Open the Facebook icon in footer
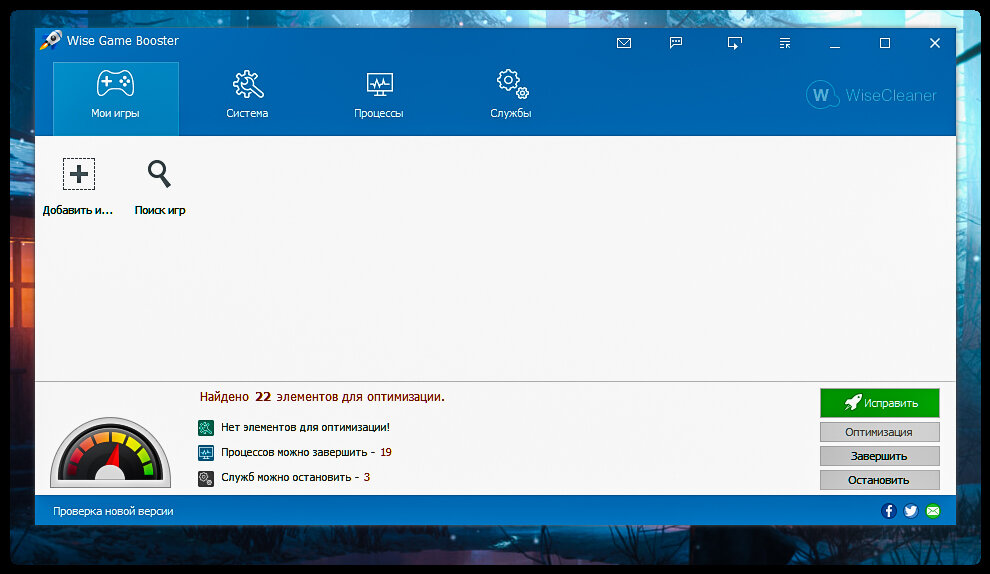 click(889, 511)
